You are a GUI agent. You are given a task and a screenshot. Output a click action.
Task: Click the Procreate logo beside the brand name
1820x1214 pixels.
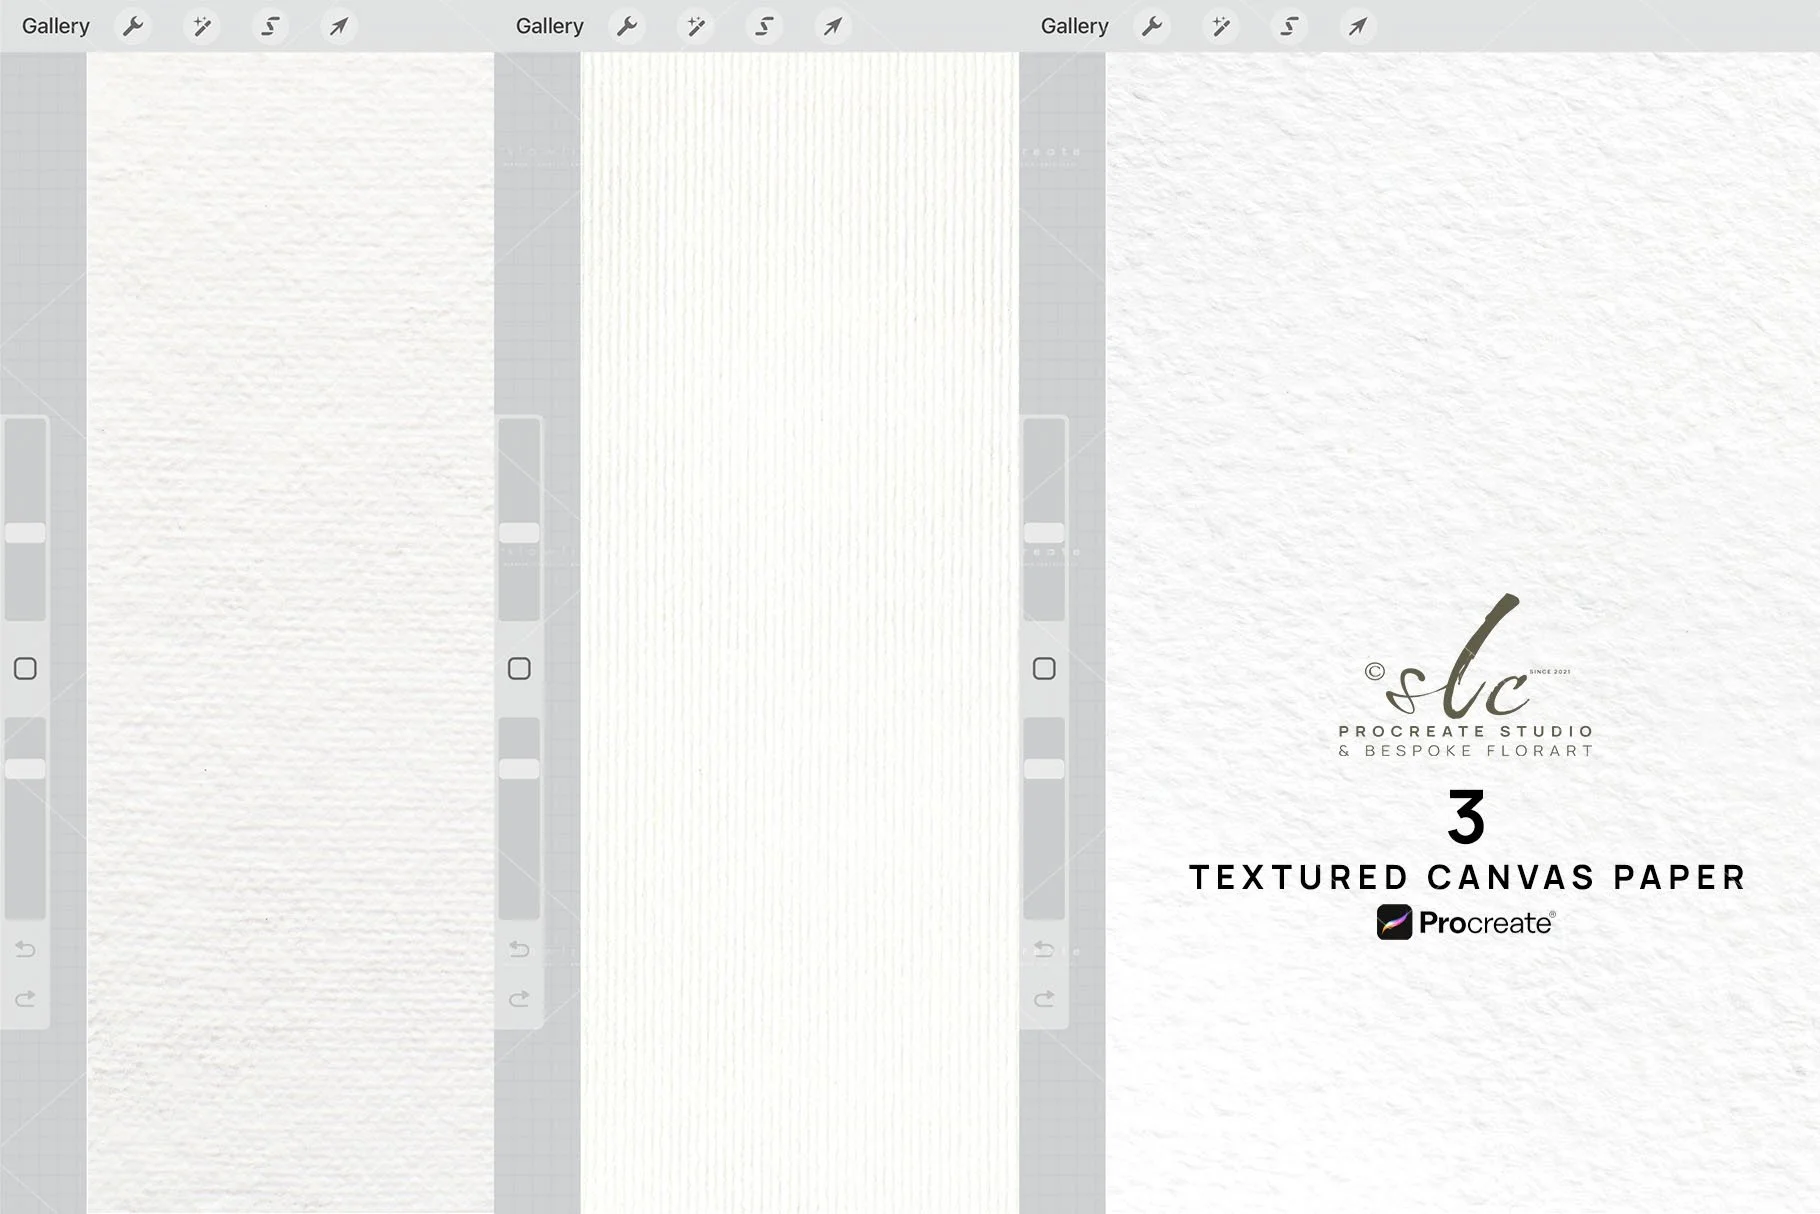click(x=1394, y=922)
